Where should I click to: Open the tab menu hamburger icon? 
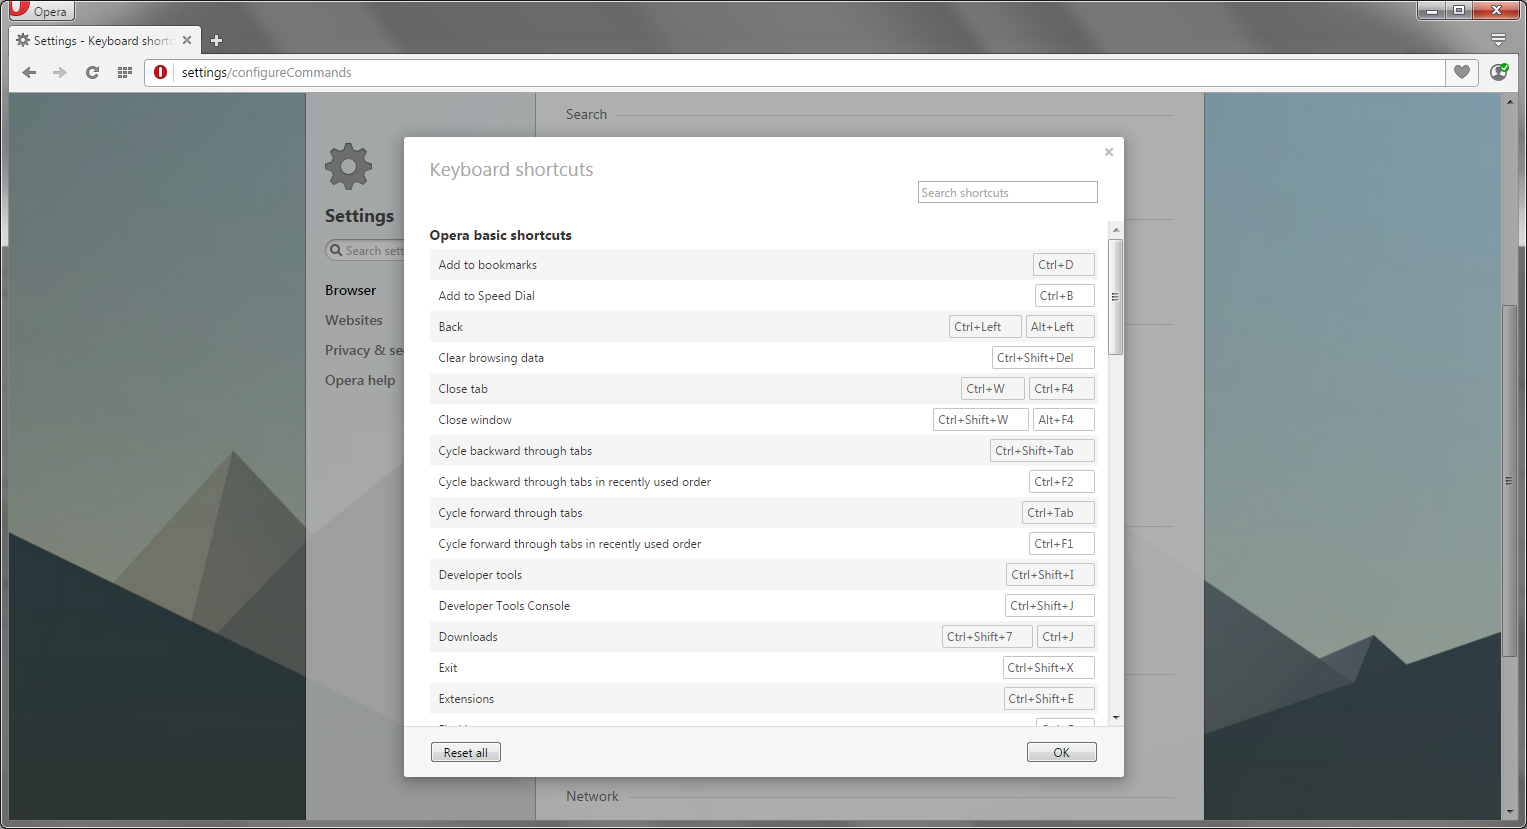pyautogui.click(x=1498, y=39)
